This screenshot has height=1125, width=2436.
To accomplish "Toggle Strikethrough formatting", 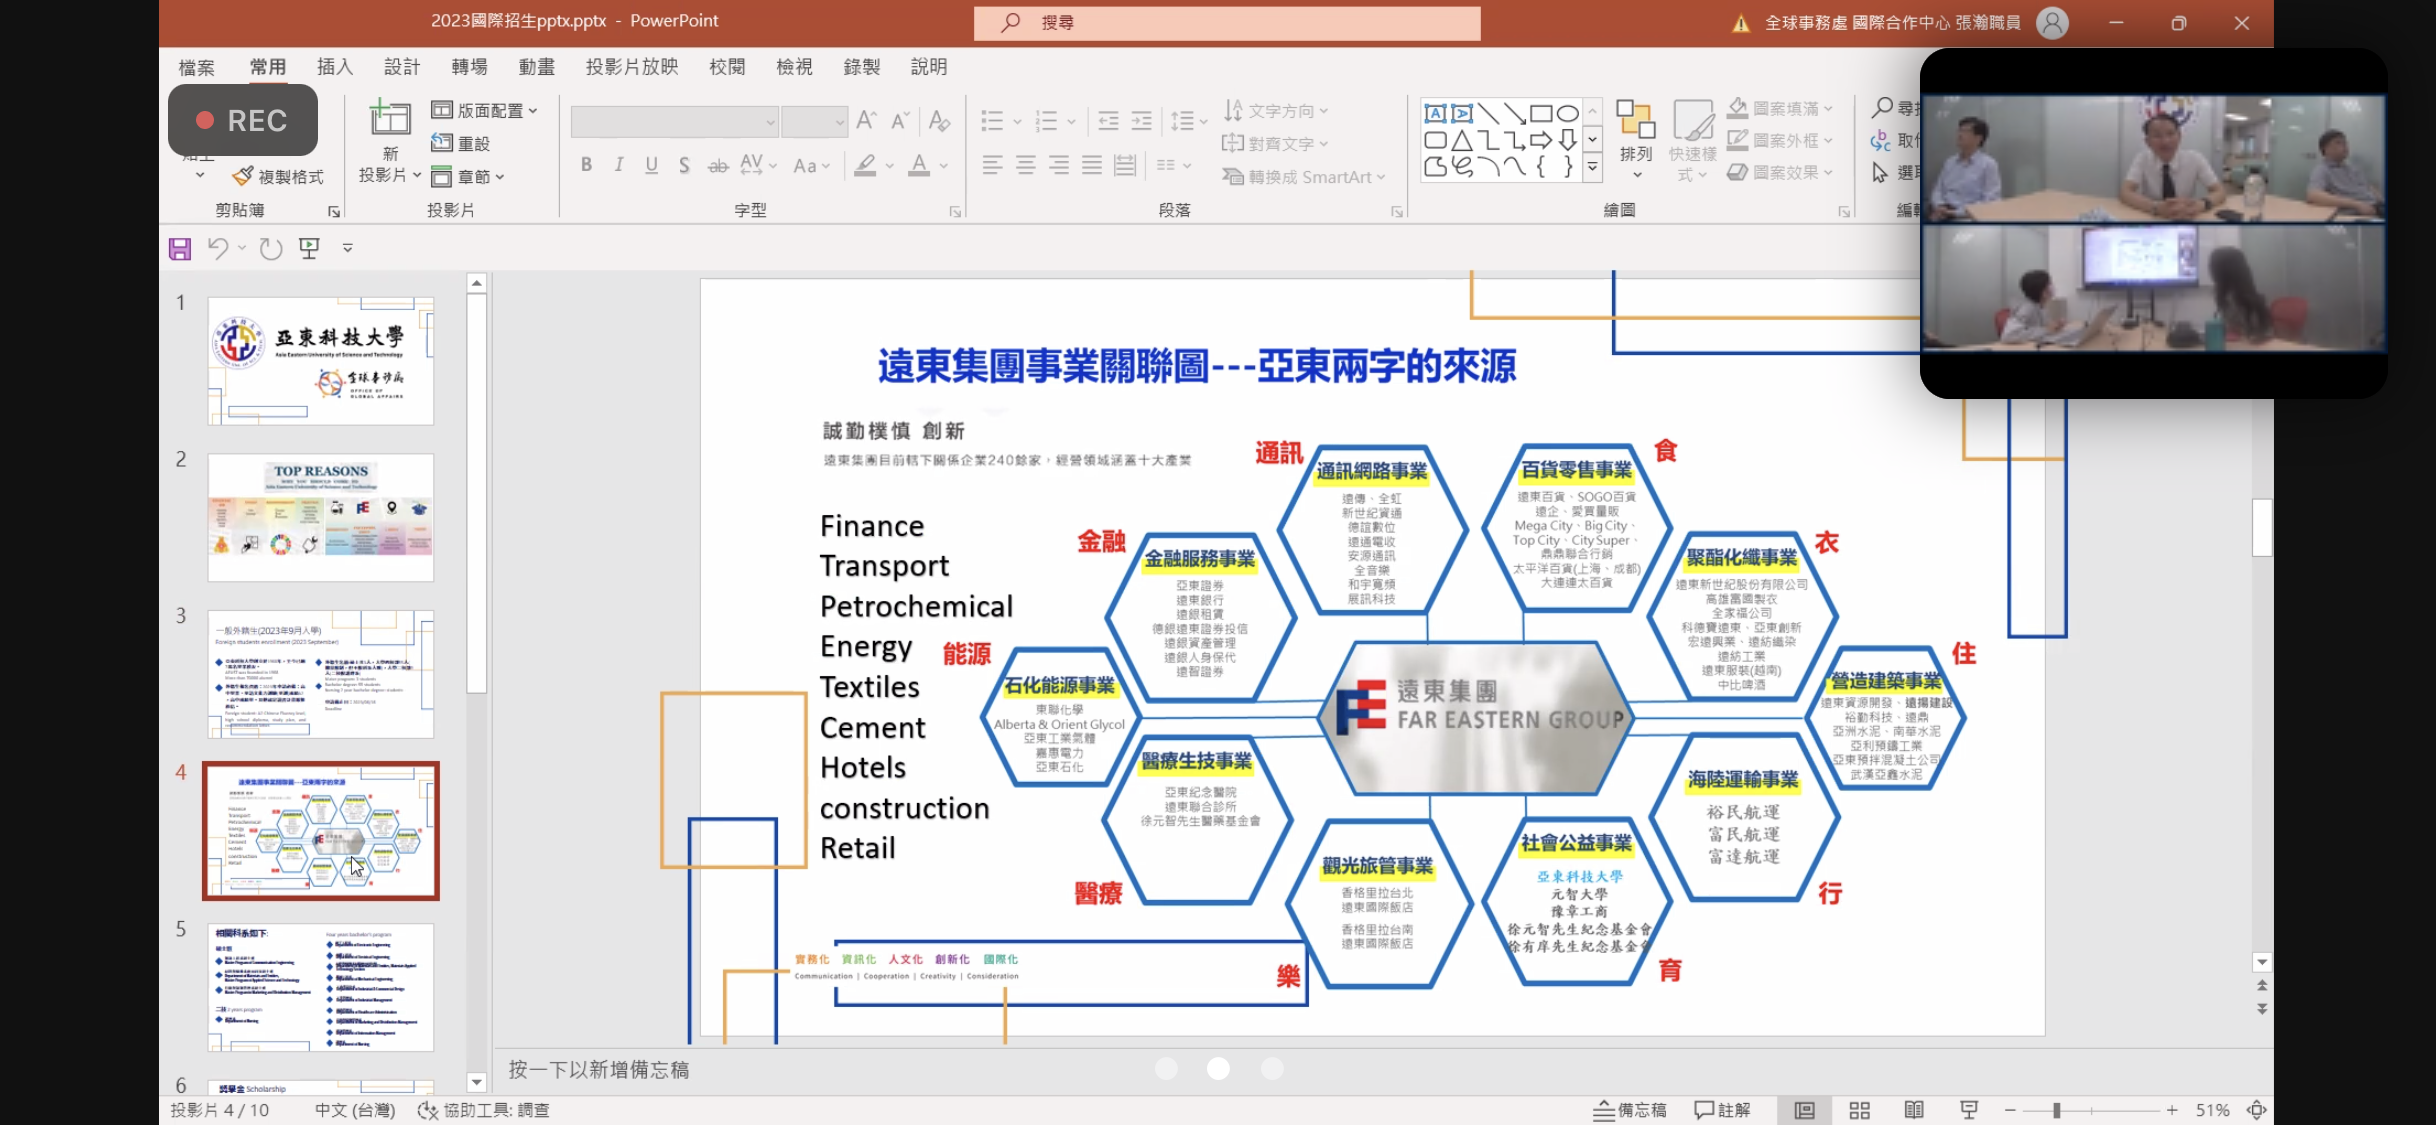I will tap(718, 165).
